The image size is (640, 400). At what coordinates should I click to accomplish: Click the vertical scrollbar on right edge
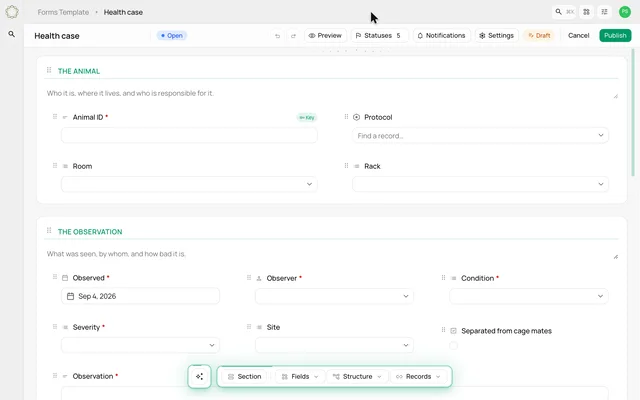point(633,114)
